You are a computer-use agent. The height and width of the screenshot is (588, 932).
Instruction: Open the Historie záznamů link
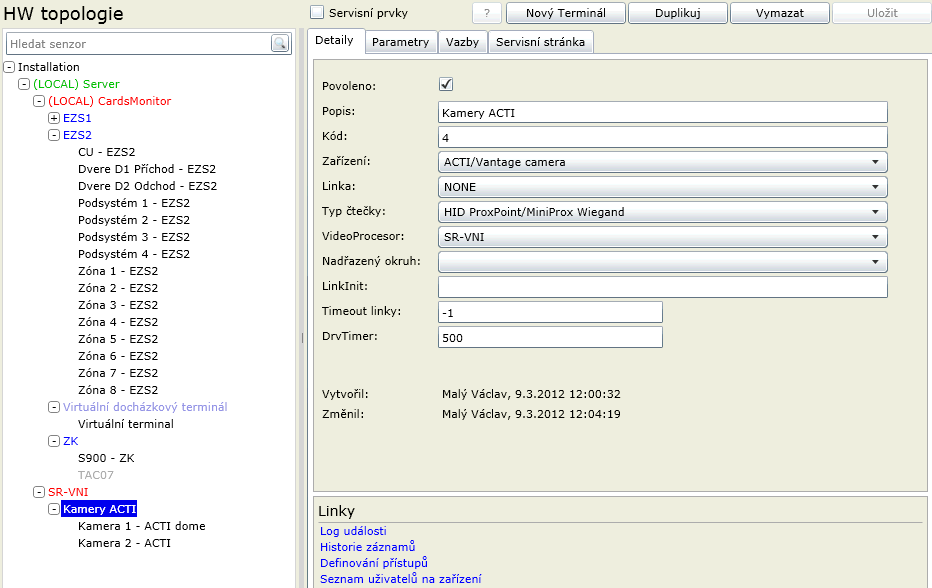[367, 547]
